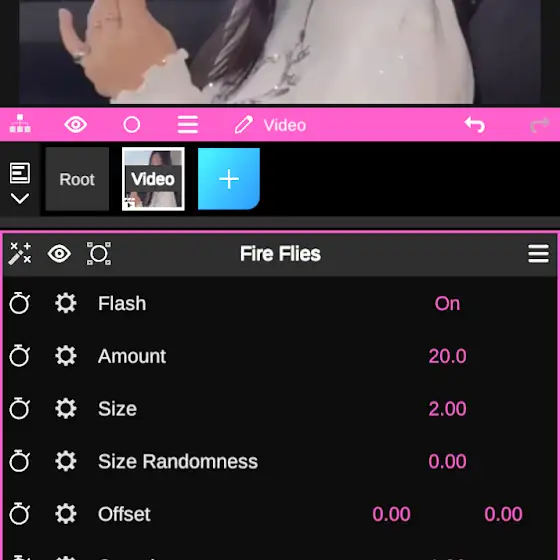The image size is (560, 560).
Task: Toggle preview eye in pink toolbar
Action: point(76,125)
